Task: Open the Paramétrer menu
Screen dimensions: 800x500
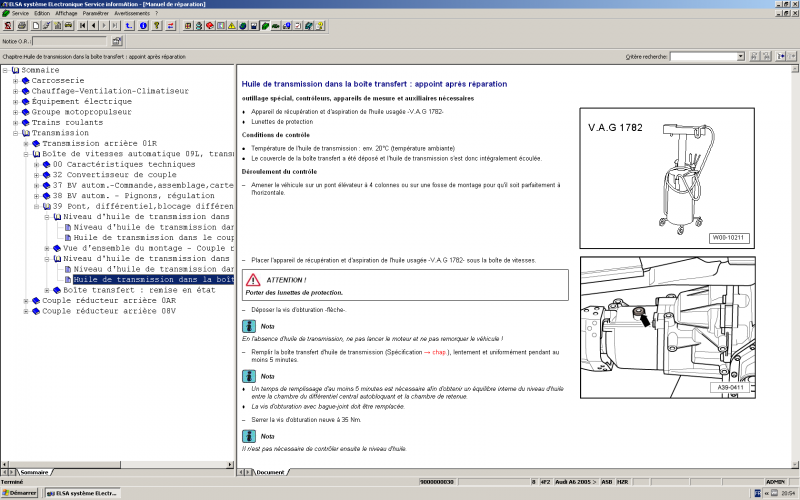Action: click(x=97, y=13)
